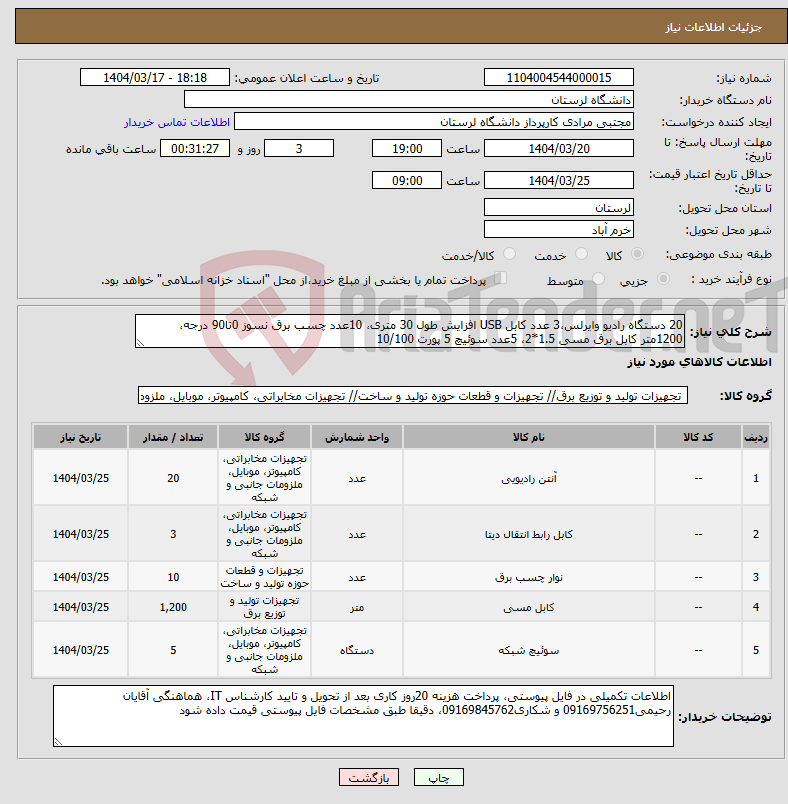Click the سوئیچ شبکه item name
This screenshot has width=788, height=804.
pos(529,650)
